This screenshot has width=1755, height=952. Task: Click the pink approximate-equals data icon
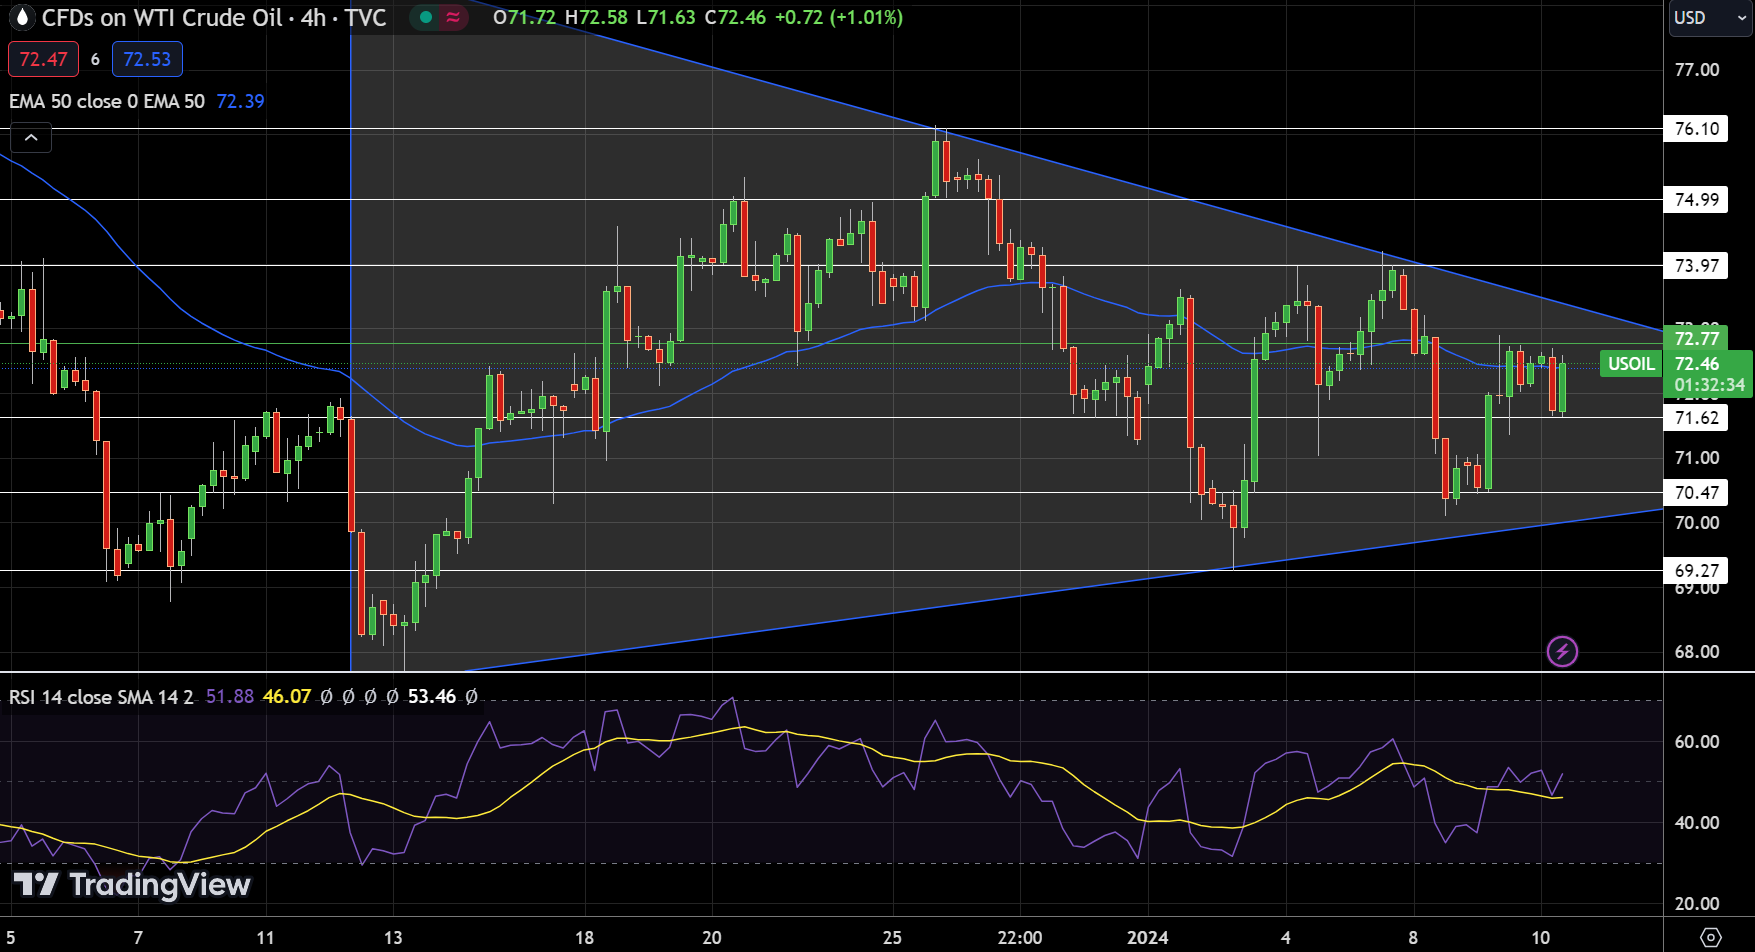[x=454, y=17]
